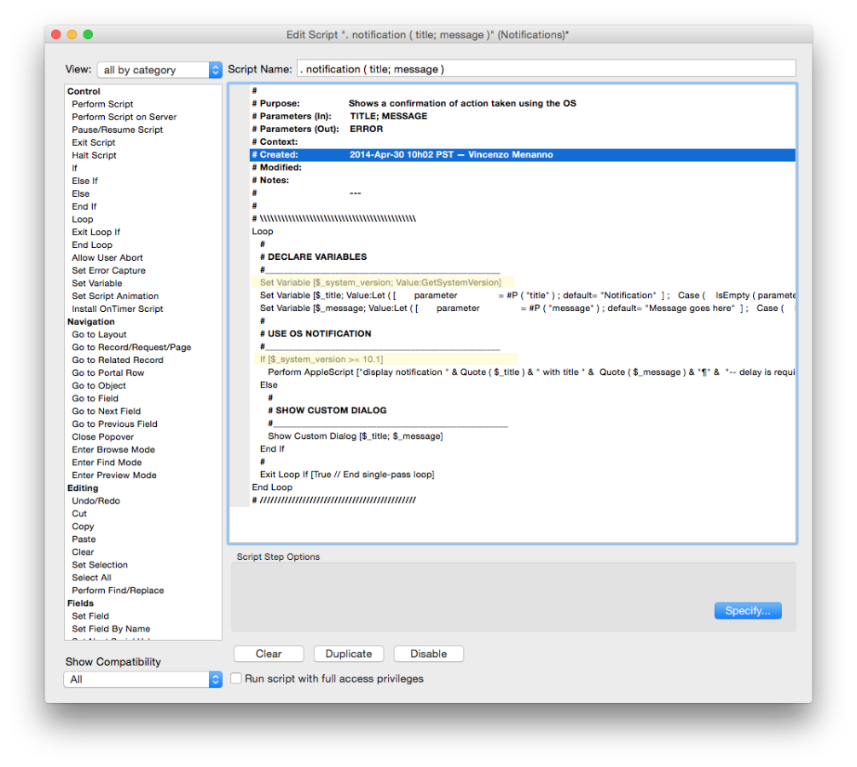Select 'Install OnTimer Script' step
The width and height of the screenshot is (857, 767).
(x=118, y=309)
